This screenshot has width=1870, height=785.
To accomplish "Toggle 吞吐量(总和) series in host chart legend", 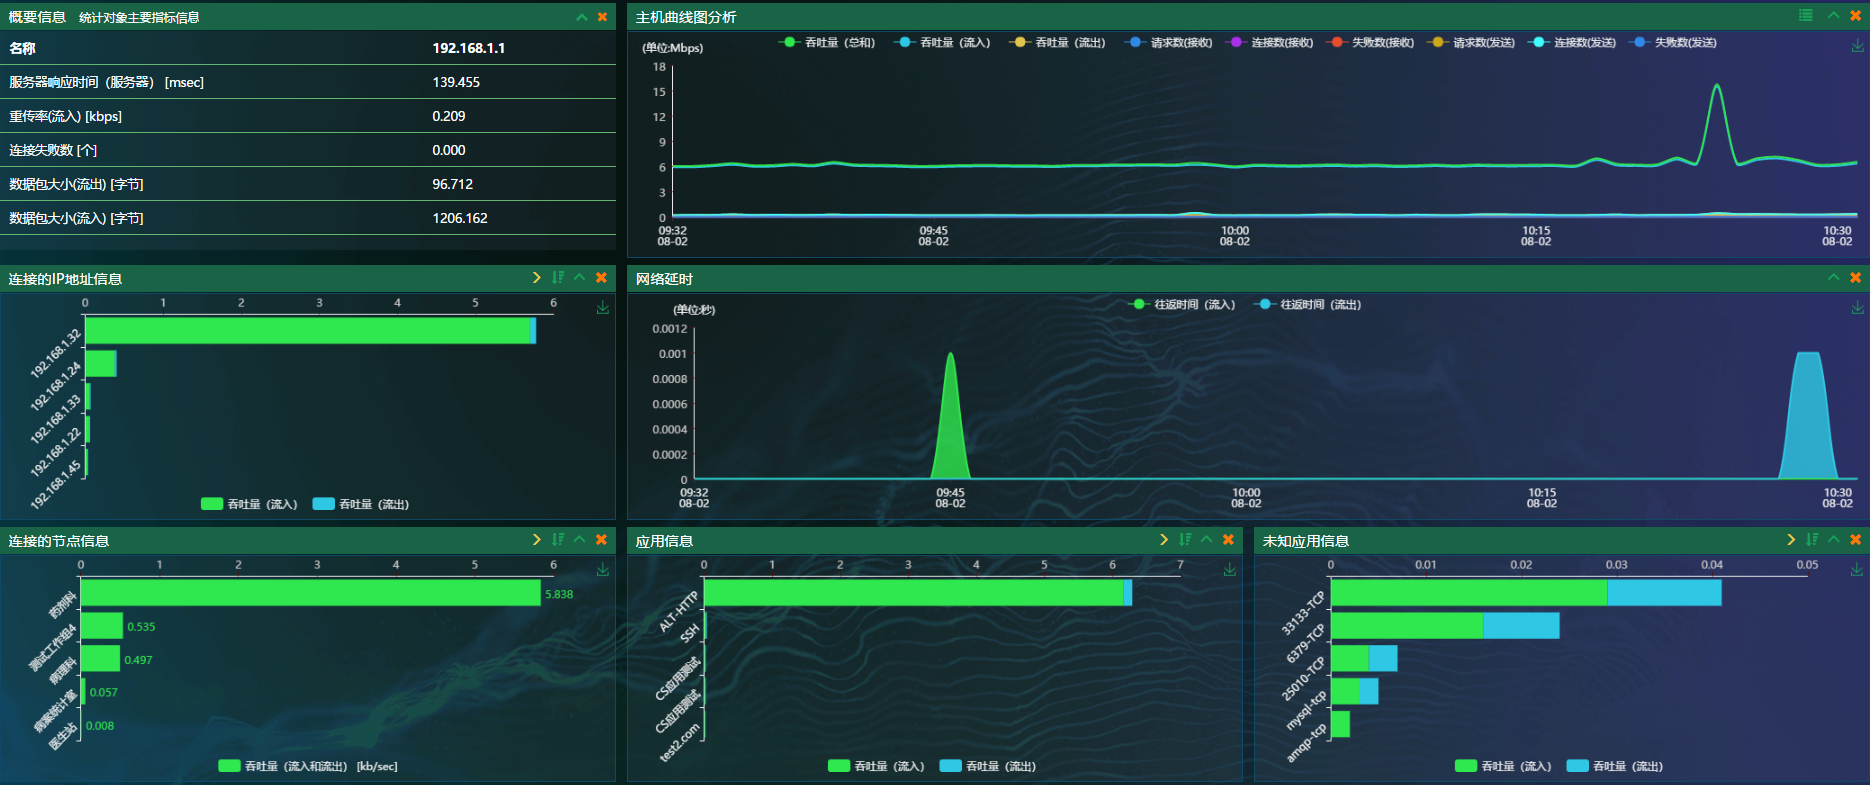I will [x=828, y=42].
